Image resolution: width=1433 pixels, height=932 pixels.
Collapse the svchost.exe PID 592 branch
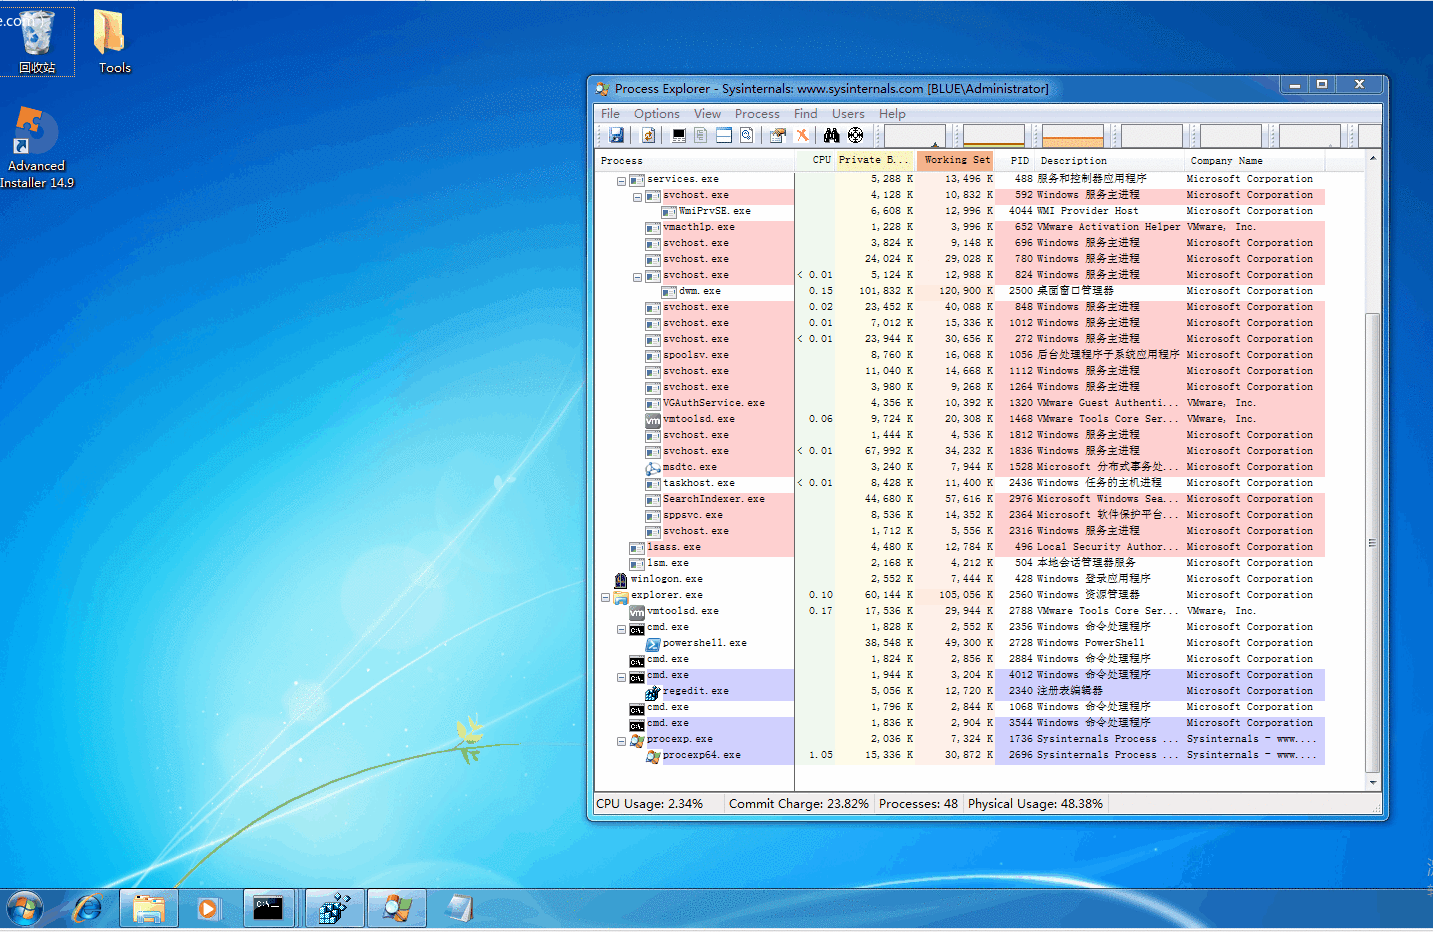point(637,197)
